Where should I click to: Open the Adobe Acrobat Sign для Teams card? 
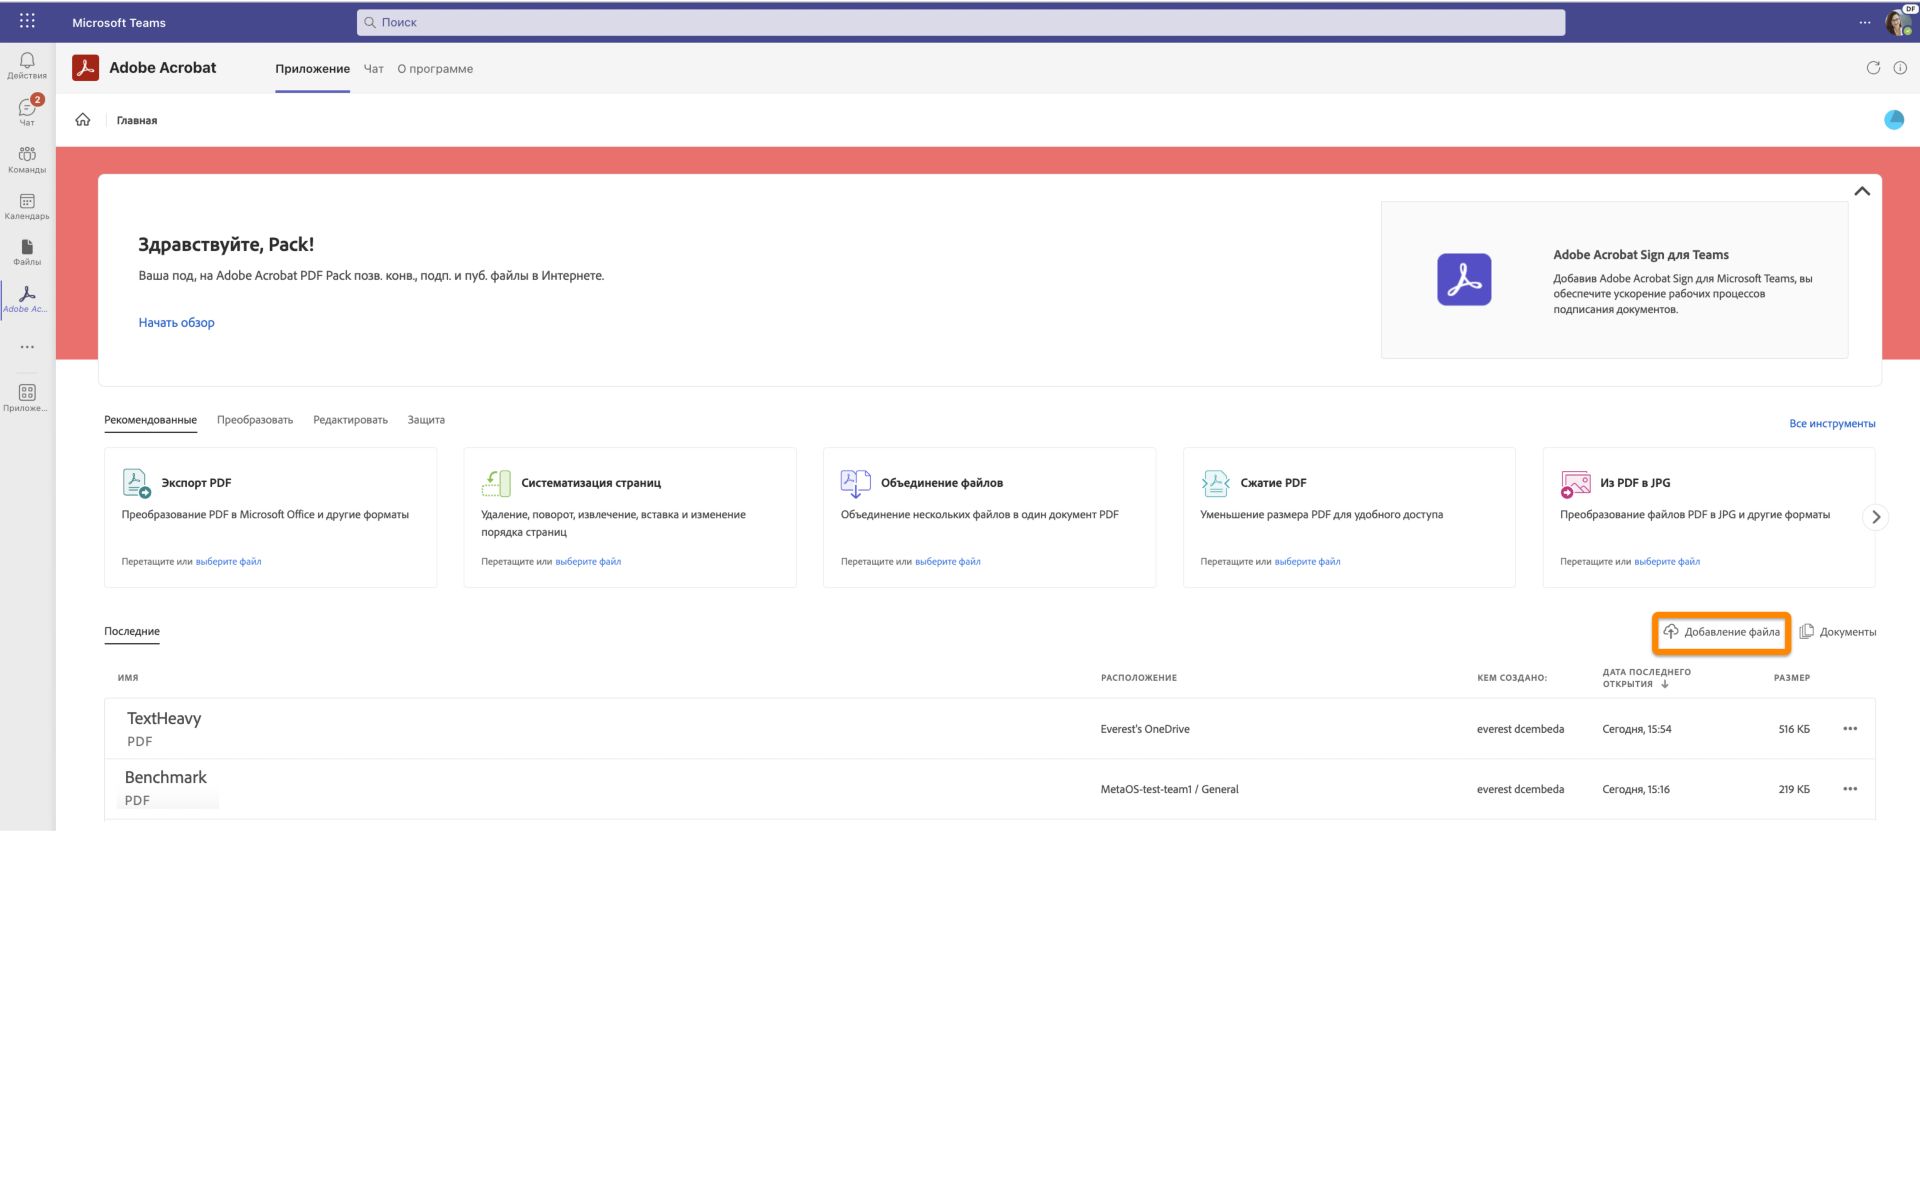point(1614,280)
